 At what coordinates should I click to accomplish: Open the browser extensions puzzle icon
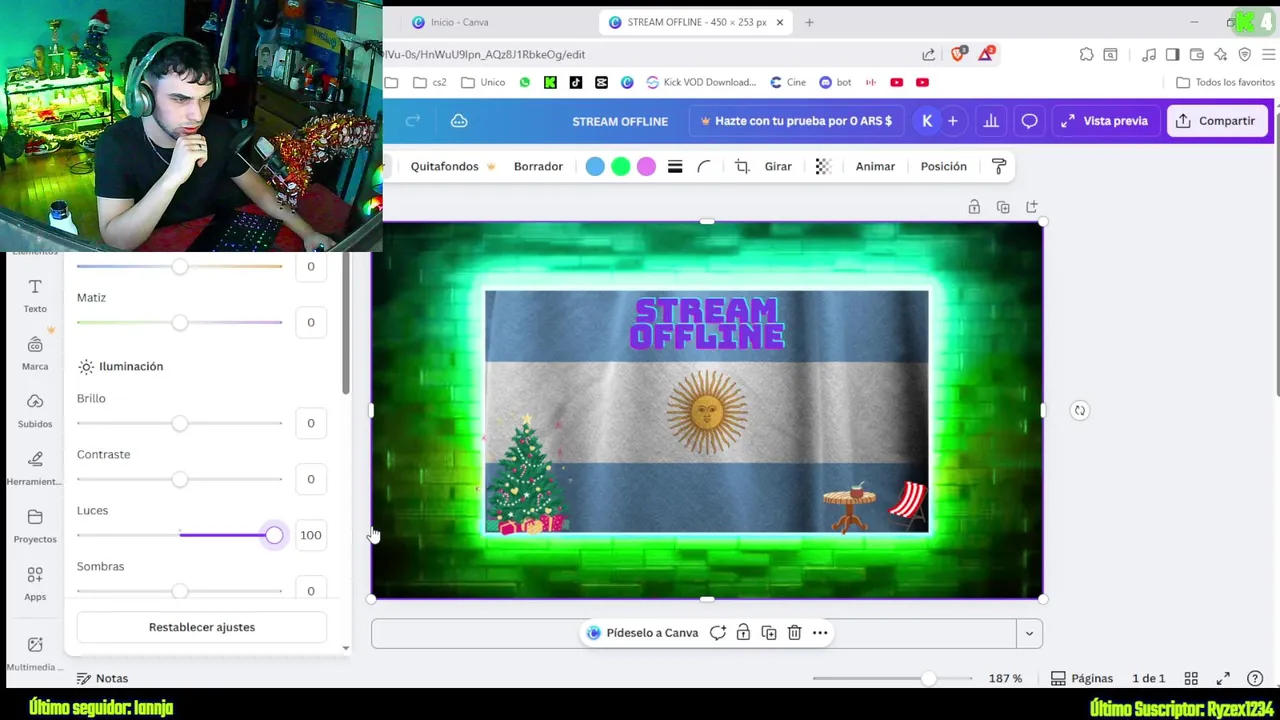(x=1087, y=54)
